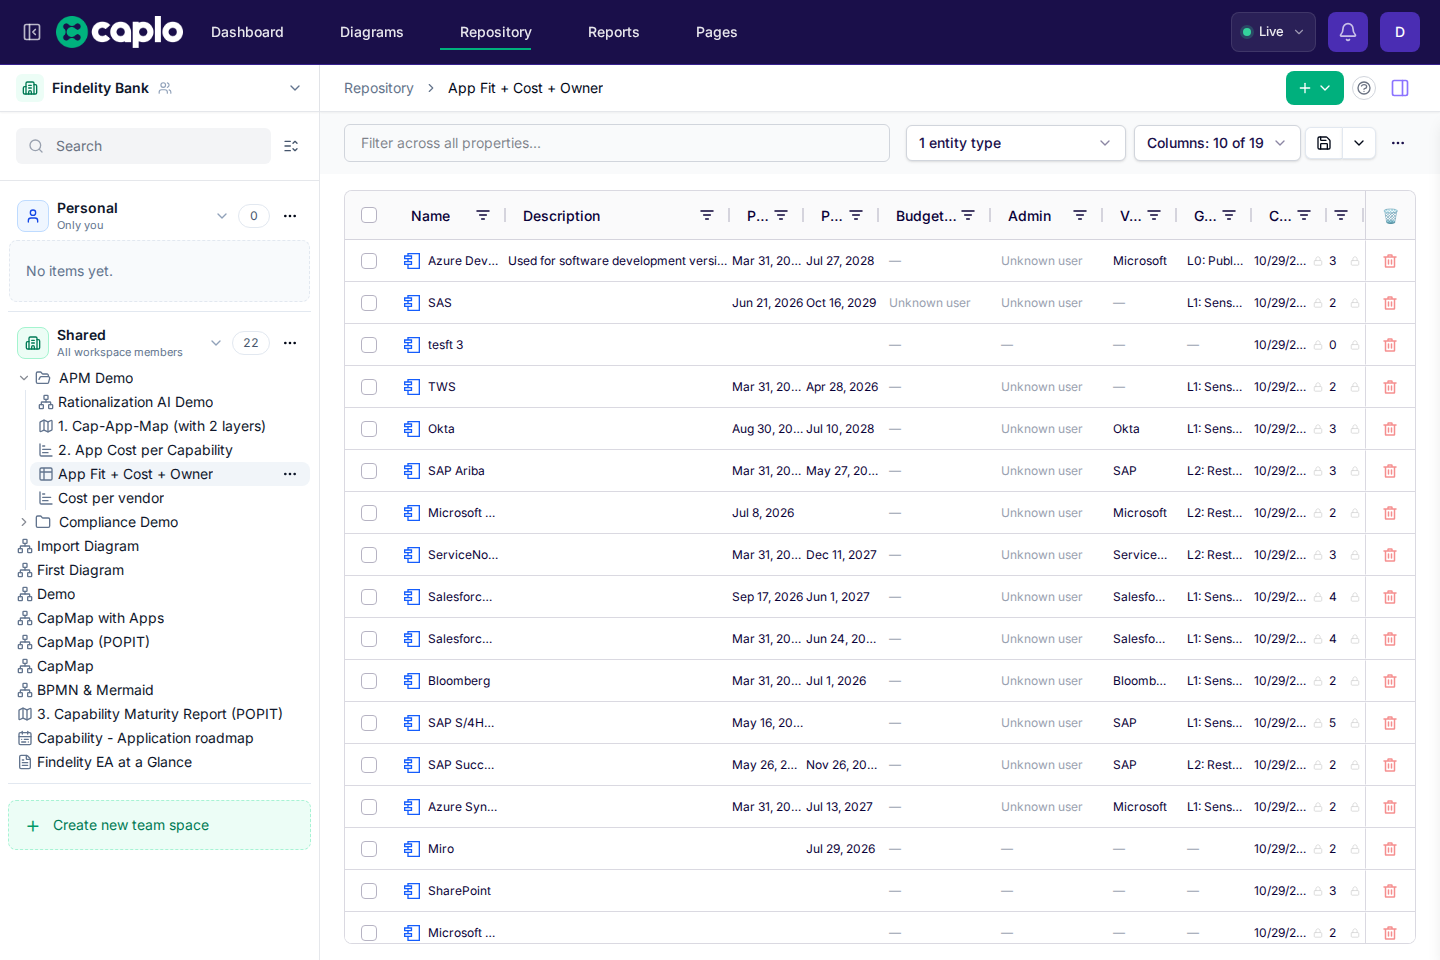Switch to the Reports tab
Screen dimensions: 1440x960
[x=614, y=32]
